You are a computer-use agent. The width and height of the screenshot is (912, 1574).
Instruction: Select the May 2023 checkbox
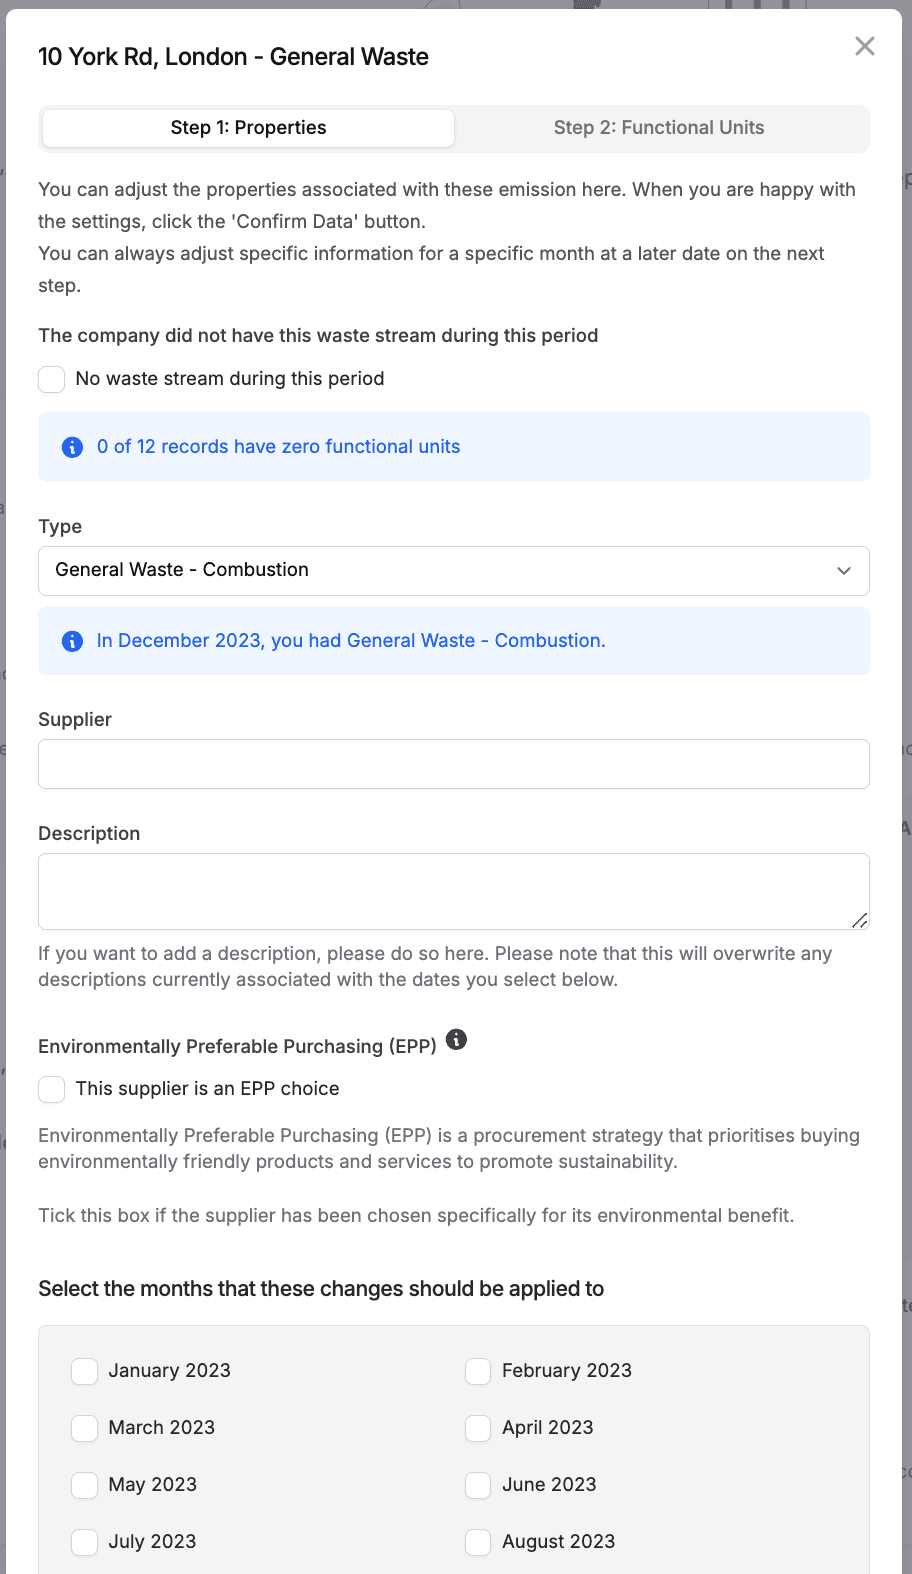point(85,1485)
